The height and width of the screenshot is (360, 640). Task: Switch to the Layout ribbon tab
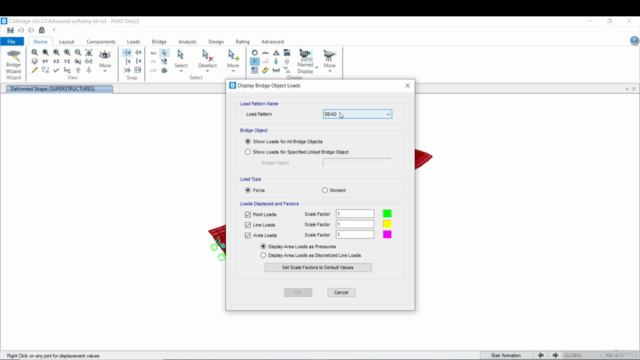67,42
